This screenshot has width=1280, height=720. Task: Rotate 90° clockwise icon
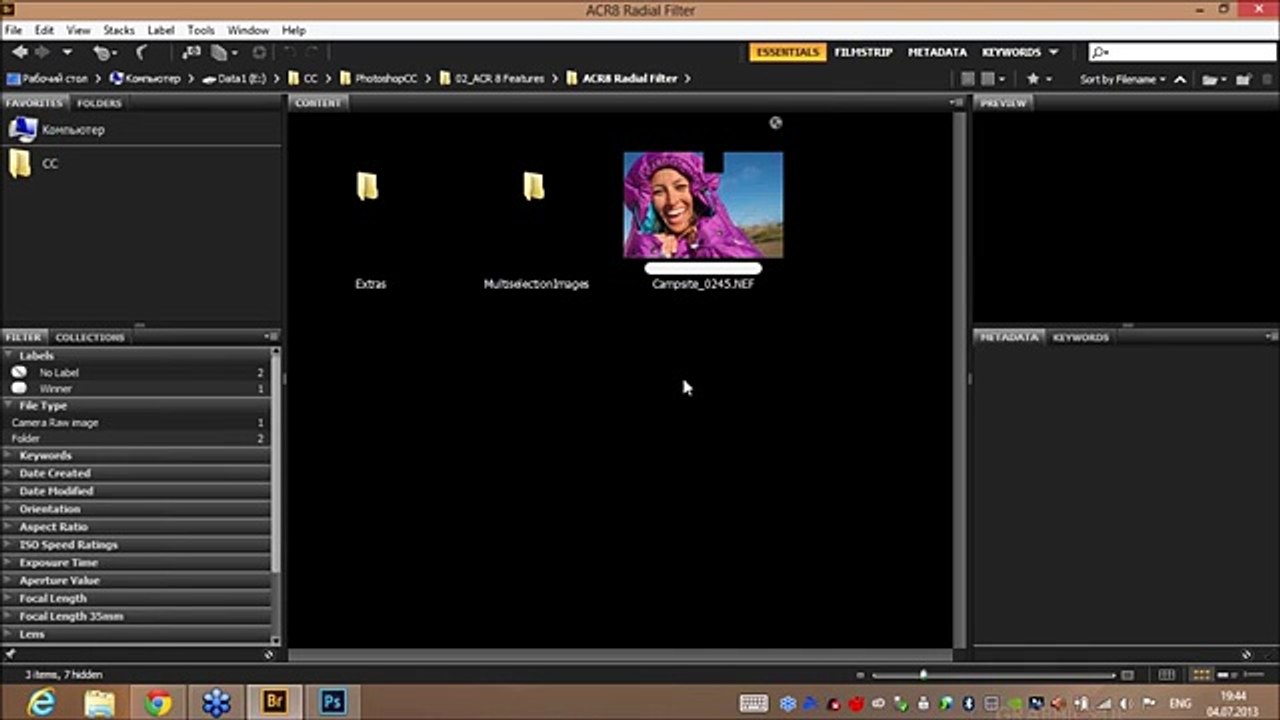coord(312,52)
